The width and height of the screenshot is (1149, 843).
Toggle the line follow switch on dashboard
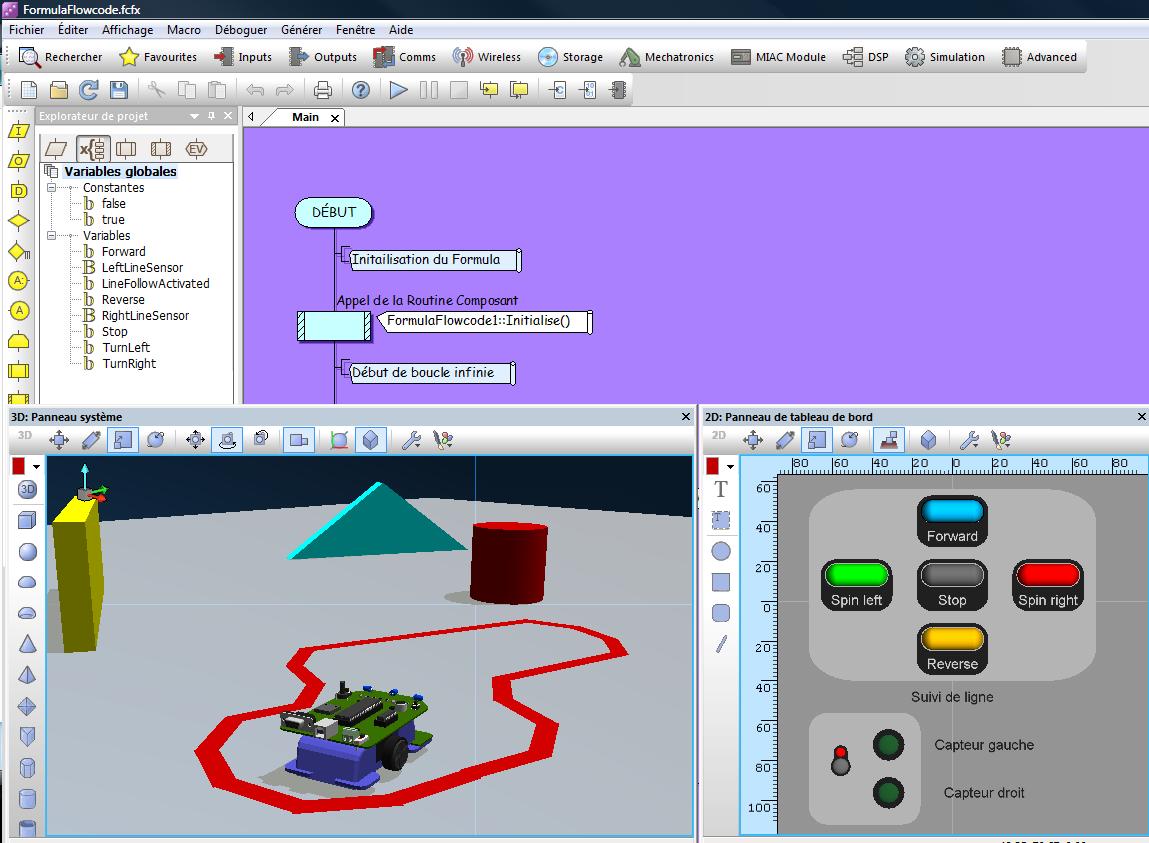[x=841, y=761]
